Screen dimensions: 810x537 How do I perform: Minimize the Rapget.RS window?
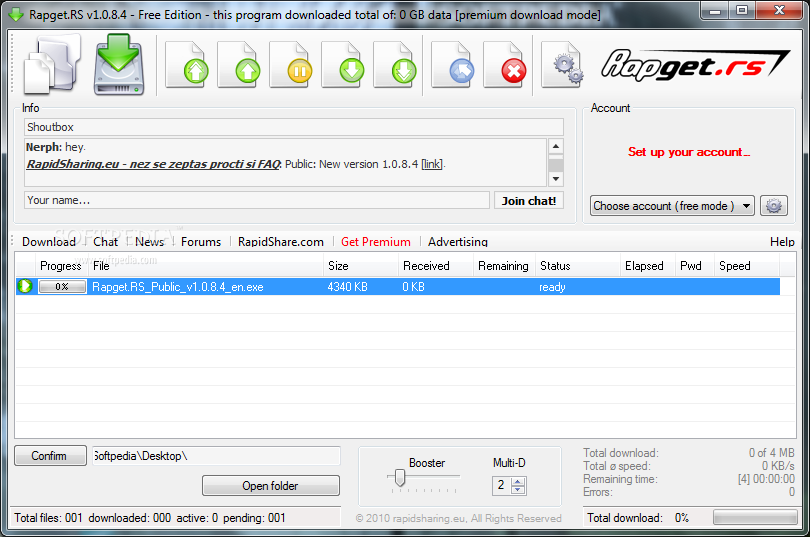click(715, 11)
